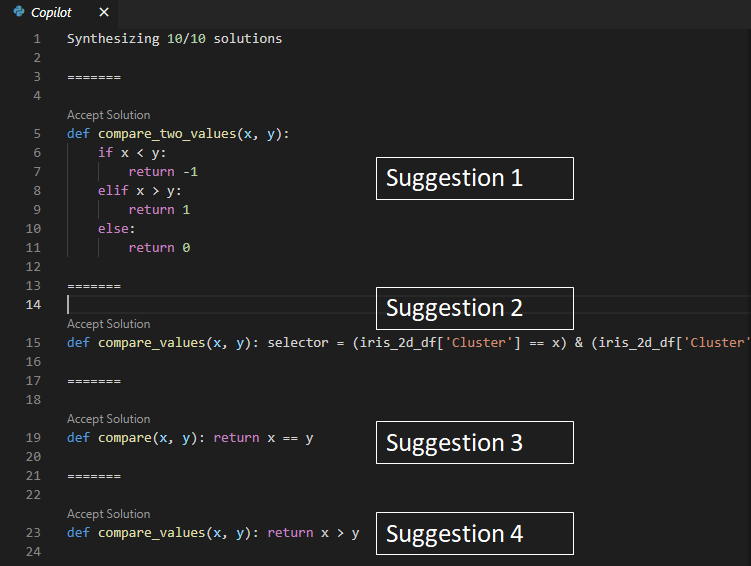751x566 pixels.
Task: Click the Suggestion 4 label box
Action: click(474, 533)
